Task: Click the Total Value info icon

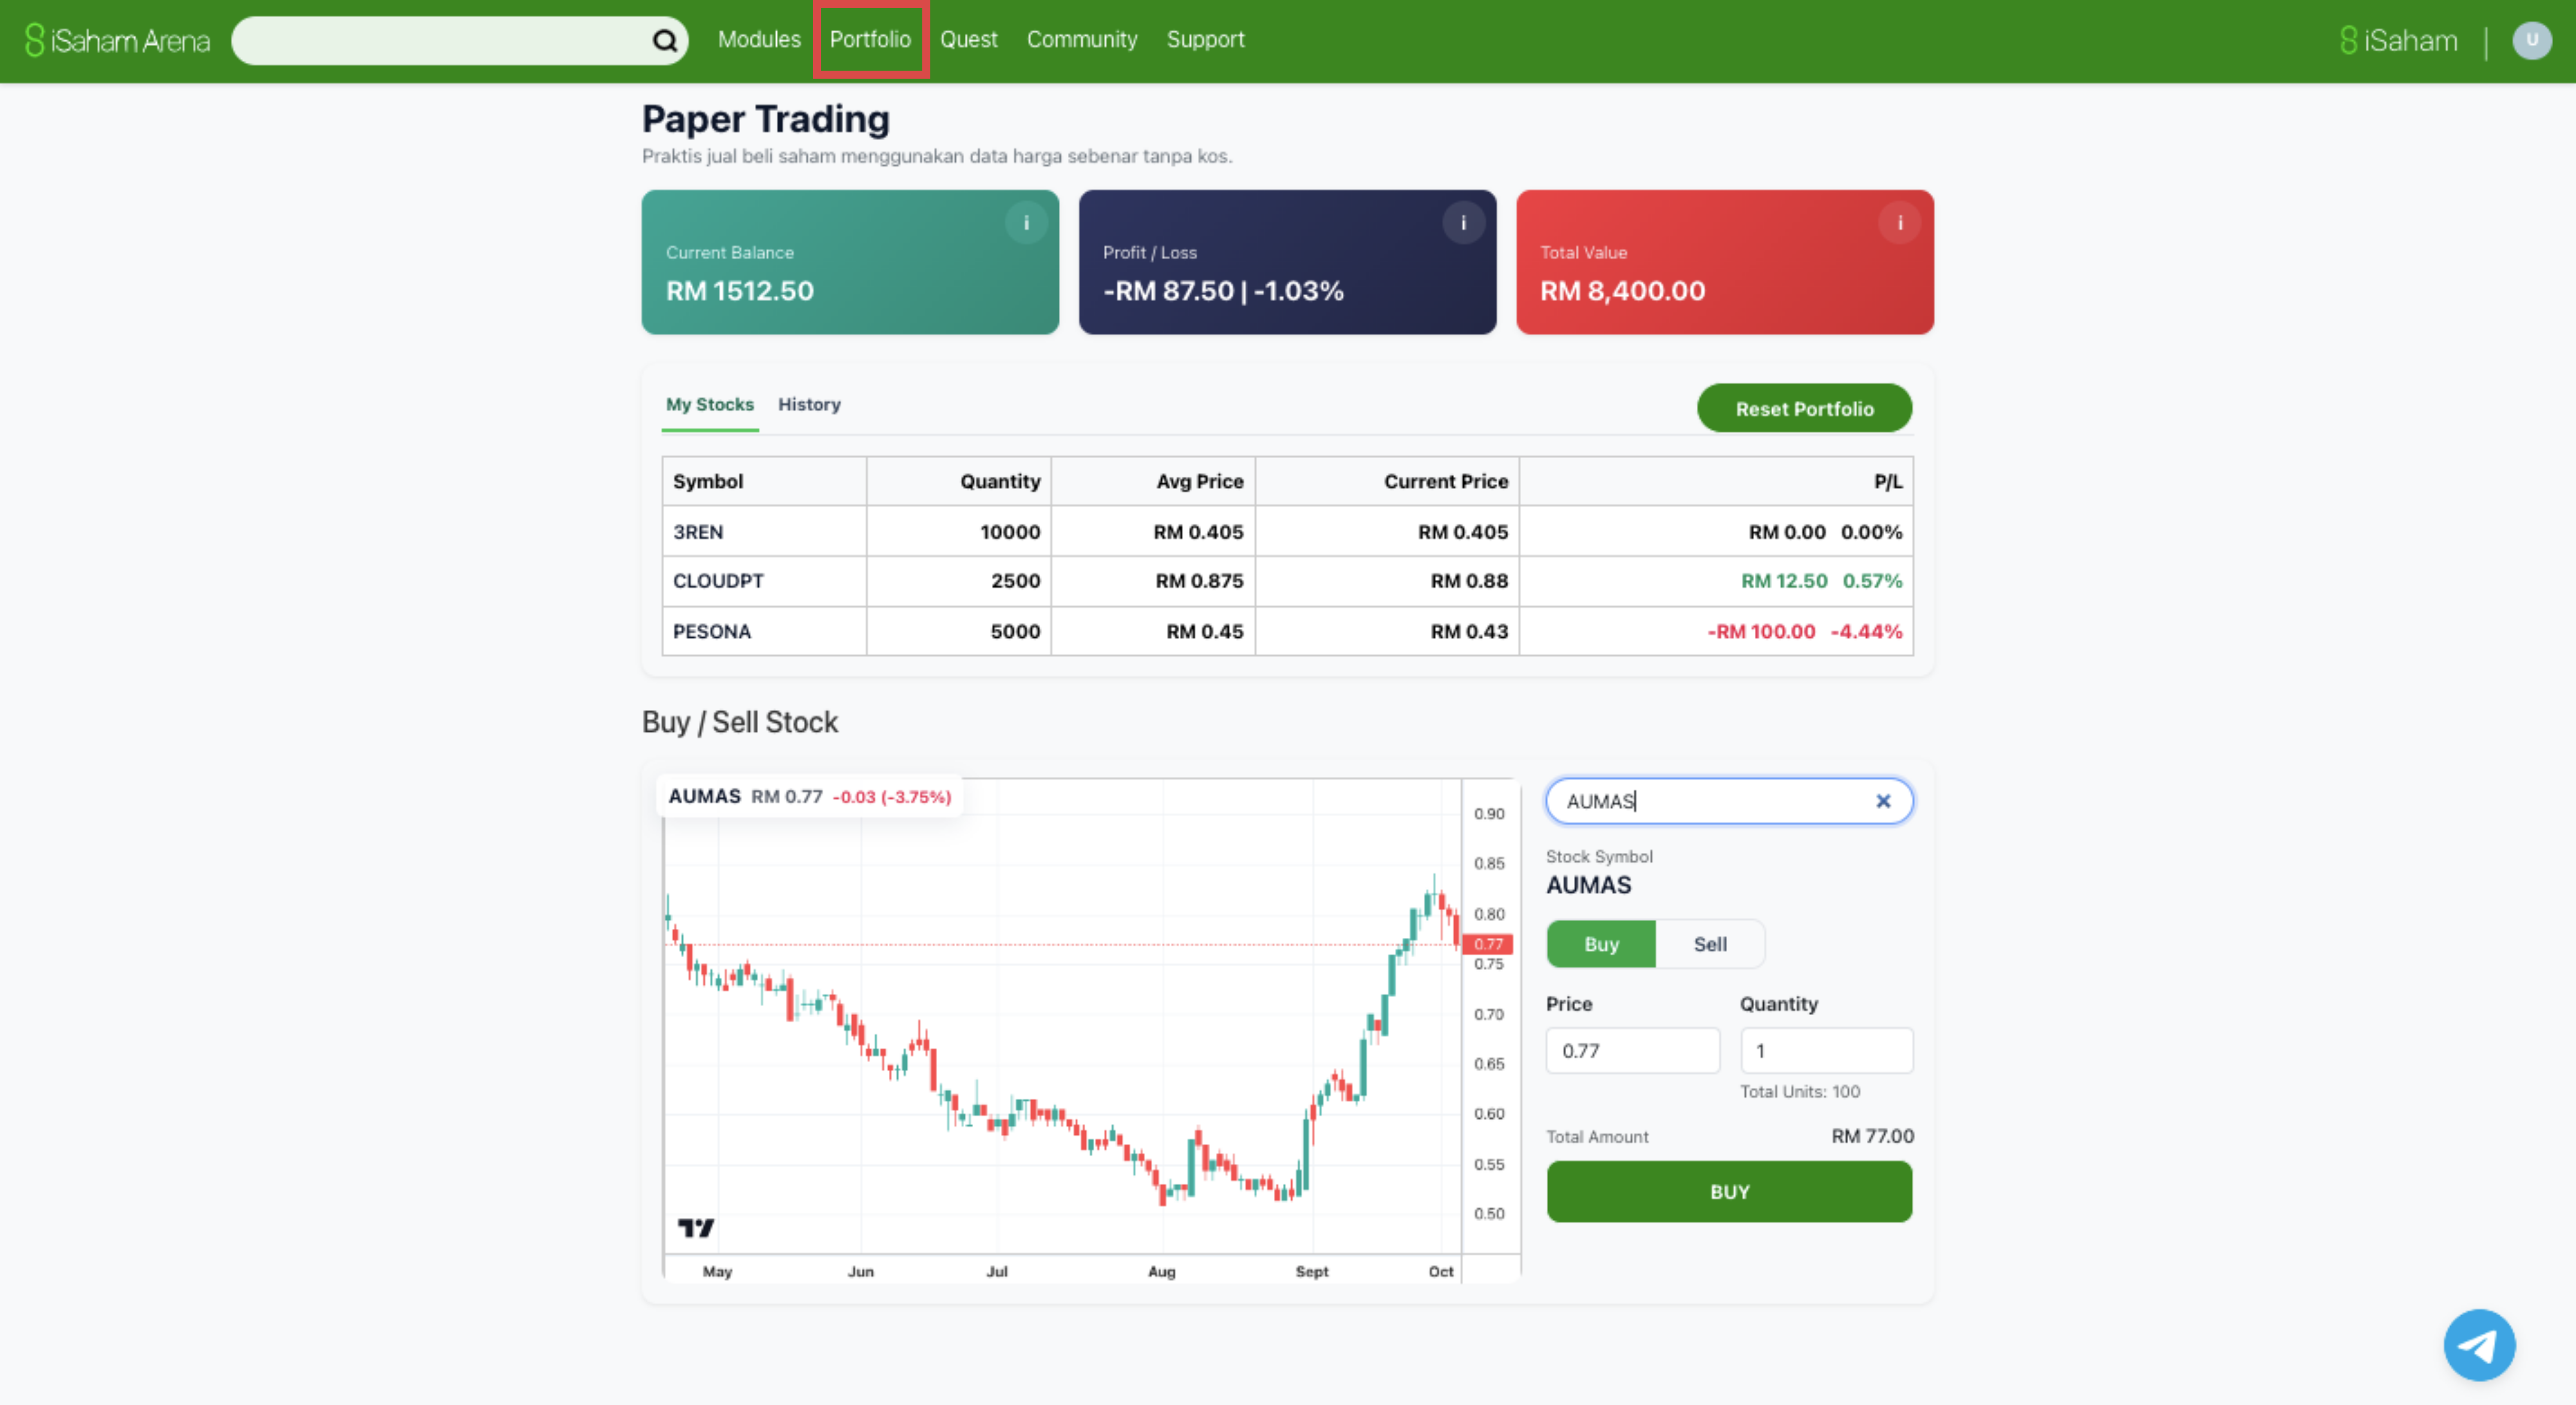Action: (x=1899, y=223)
